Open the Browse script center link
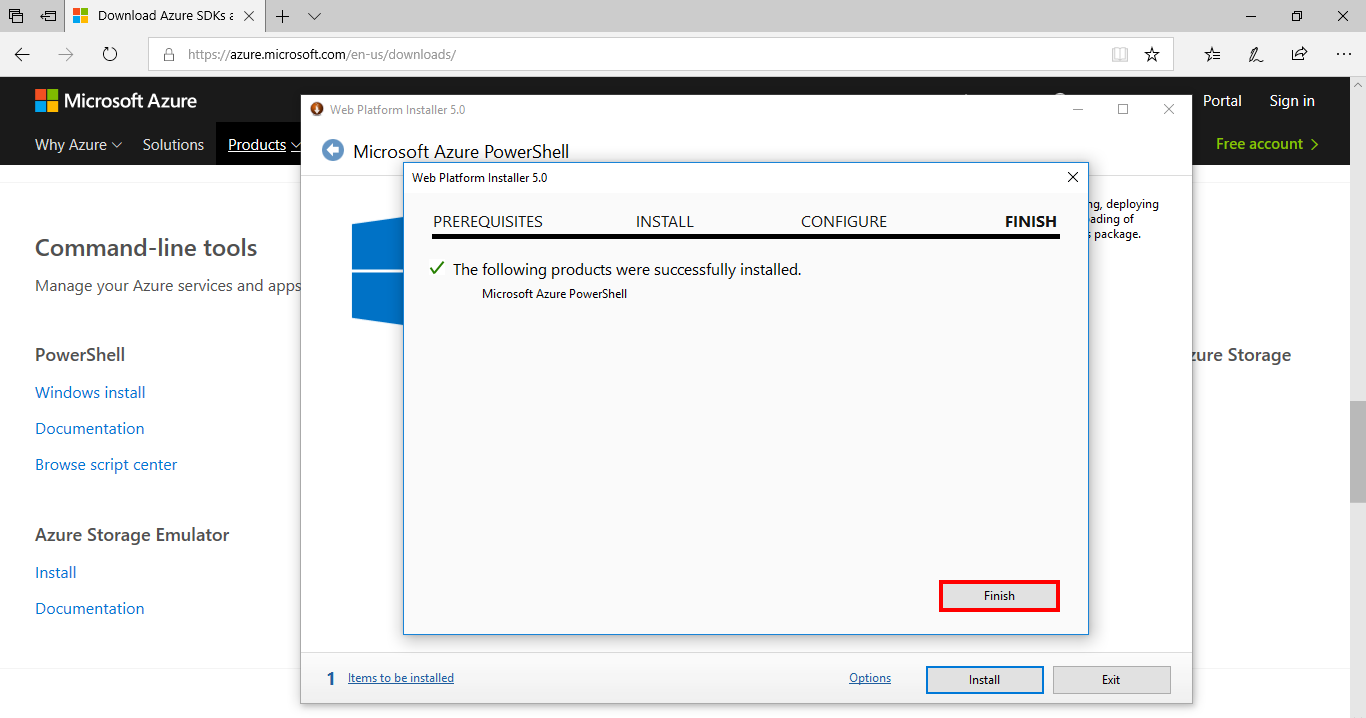The image size is (1366, 718). click(x=106, y=465)
